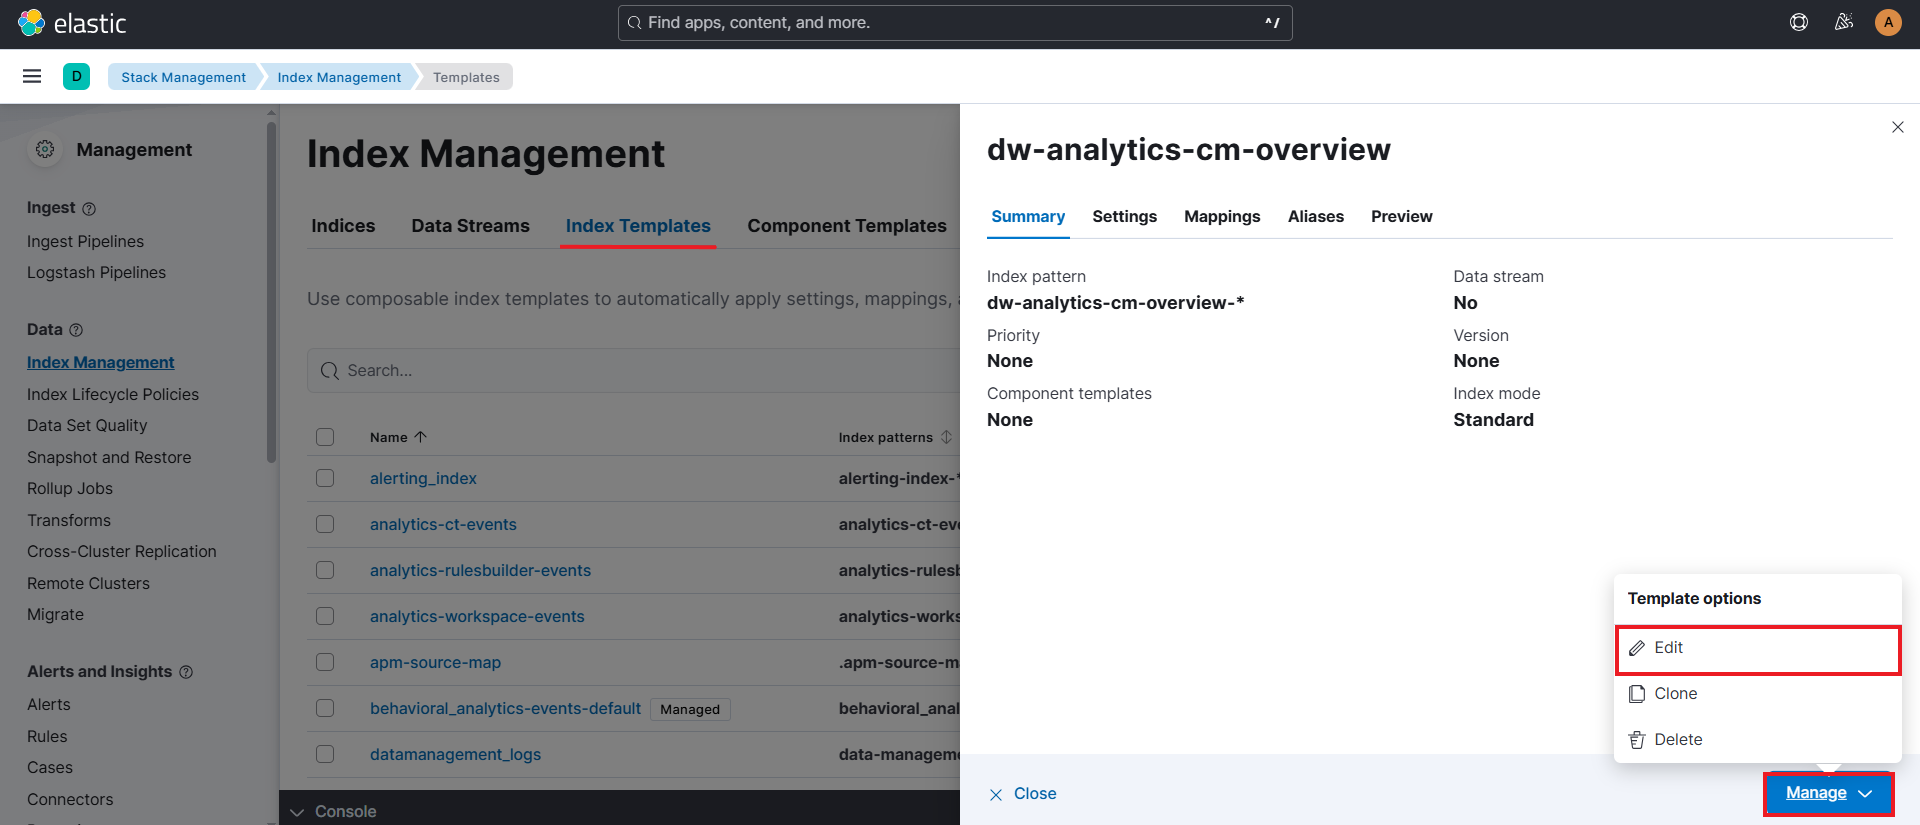Open the Manage dropdown button
This screenshot has width=1920, height=825.
coord(1829,794)
